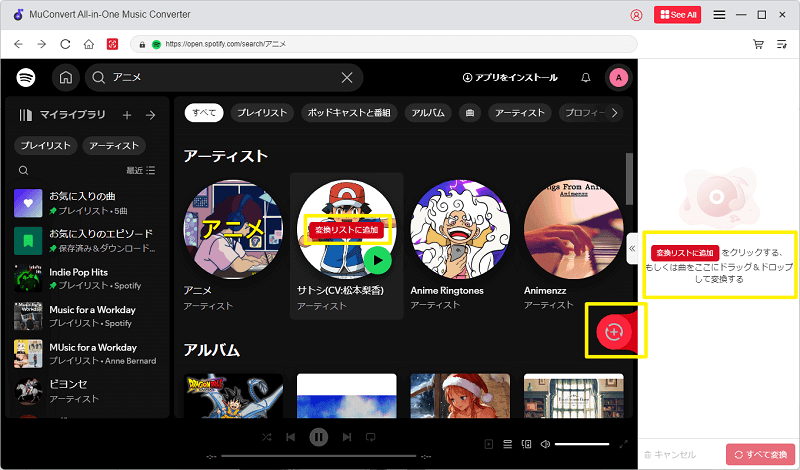800x470 pixels.
Task: Select the プレイリスト library filter chip
Action: click(45, 145)
